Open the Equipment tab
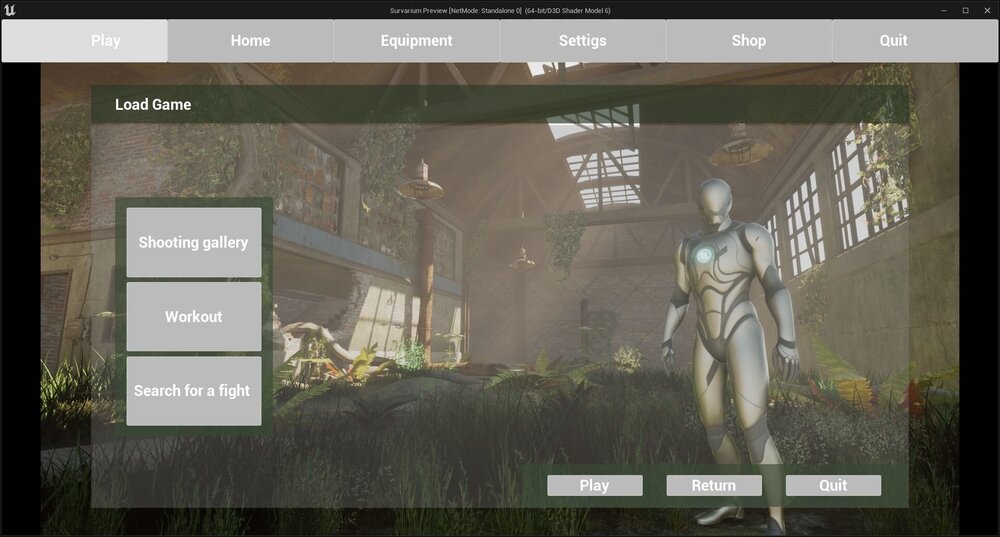This screenshot has height=537, width=1000. 416,41
